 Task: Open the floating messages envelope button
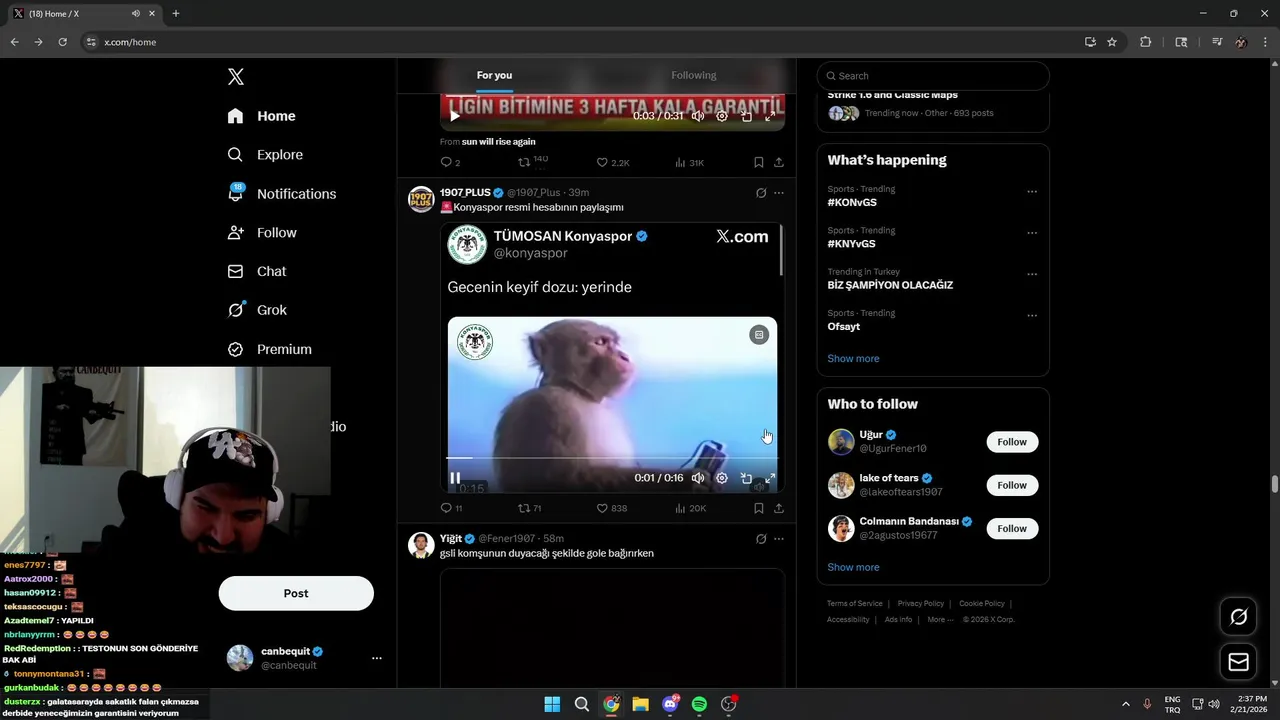pyautogui.click(x=1239, y=662)
